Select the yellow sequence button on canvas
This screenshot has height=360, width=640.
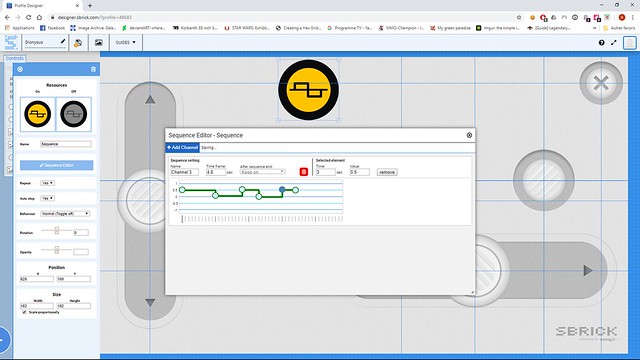(308, 90)
